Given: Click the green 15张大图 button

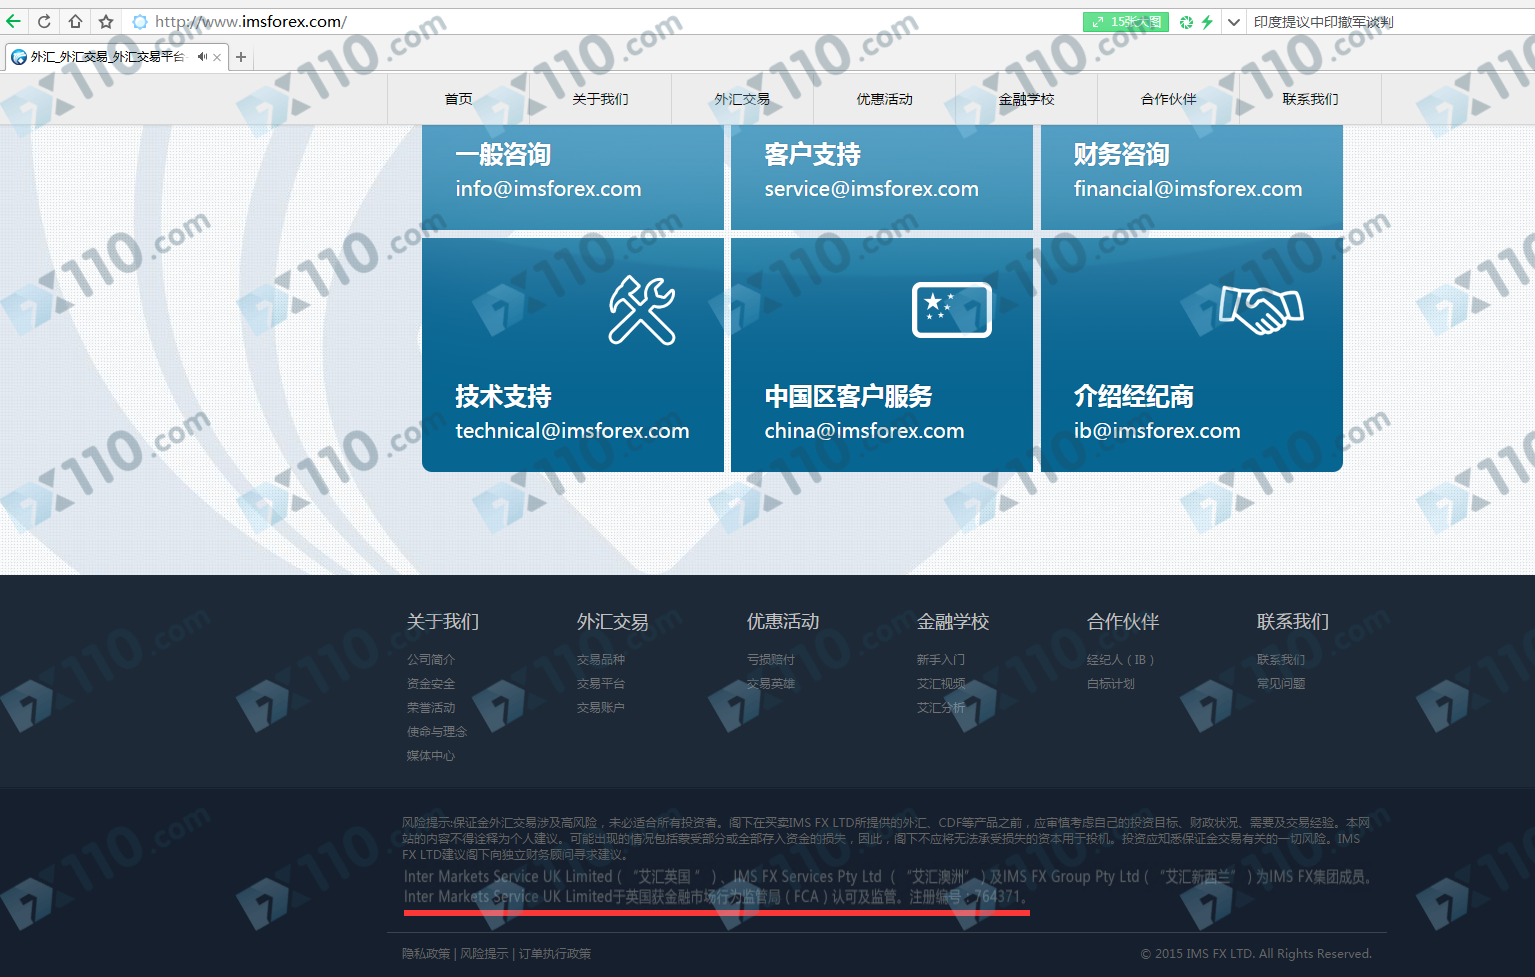Looking at the screenshot, I should click(x=1126, y=21).
